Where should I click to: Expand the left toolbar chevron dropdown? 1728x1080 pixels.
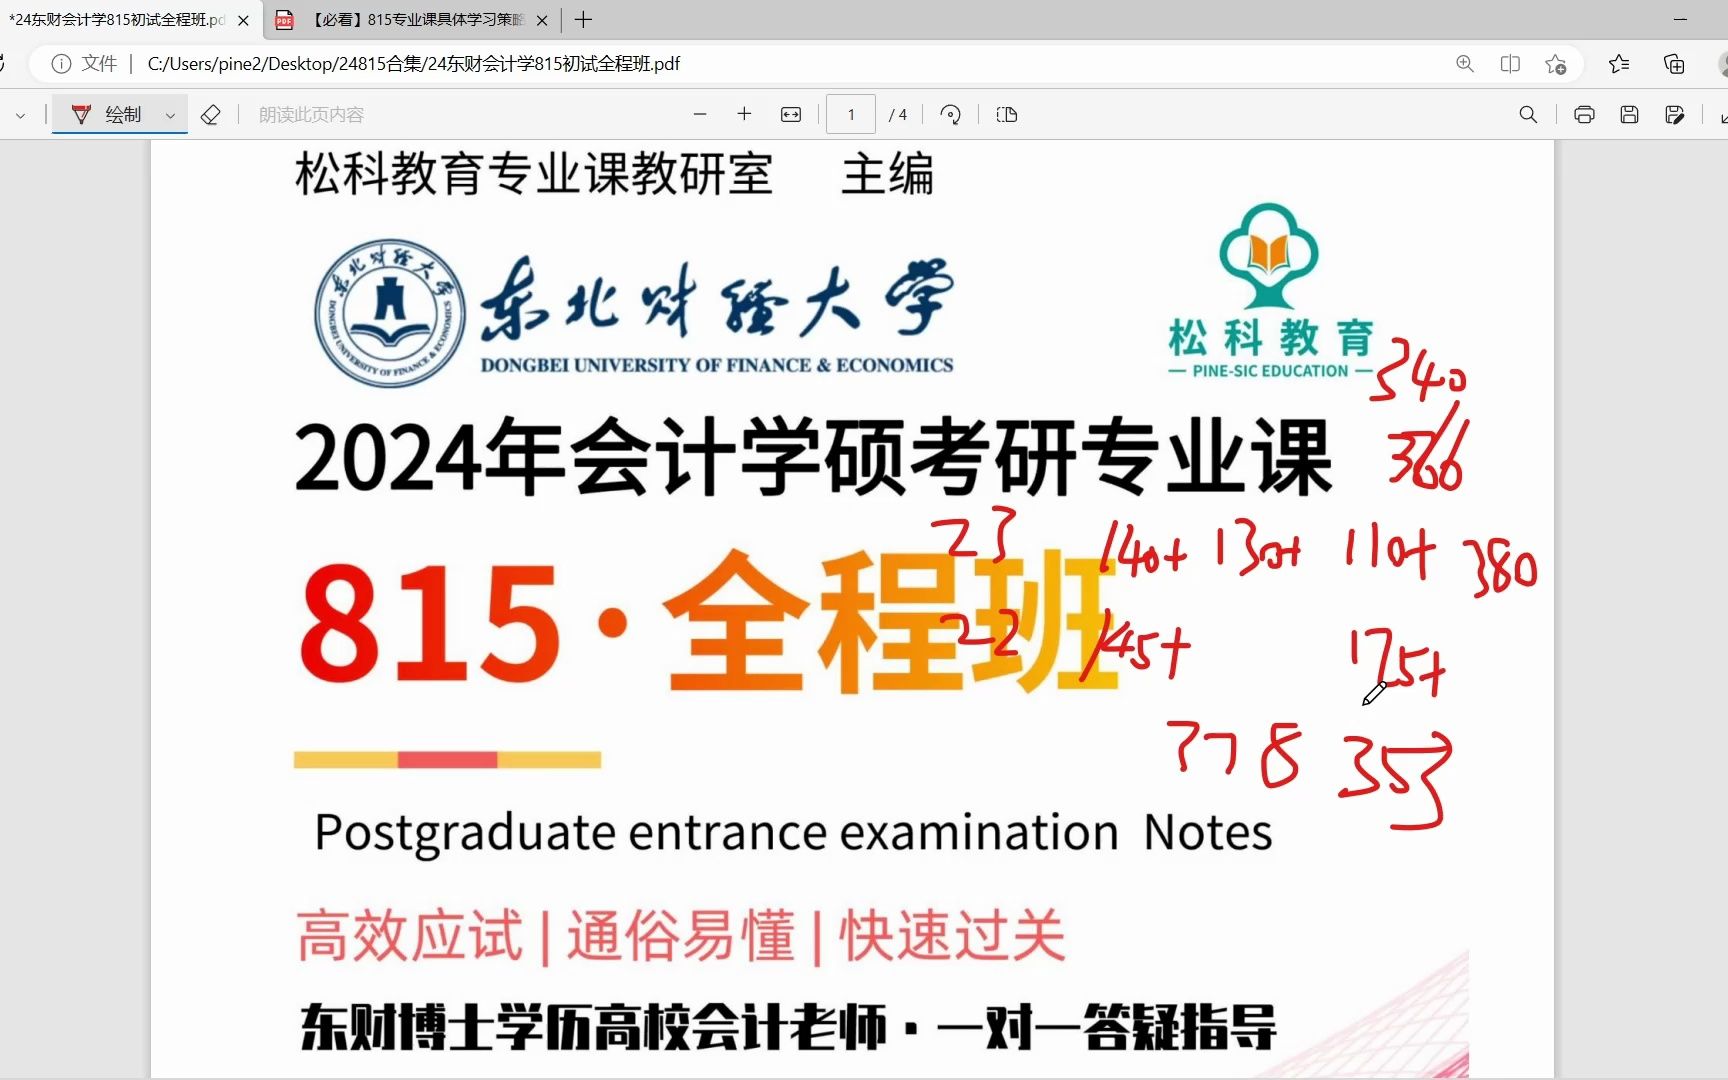click(20, 115)
